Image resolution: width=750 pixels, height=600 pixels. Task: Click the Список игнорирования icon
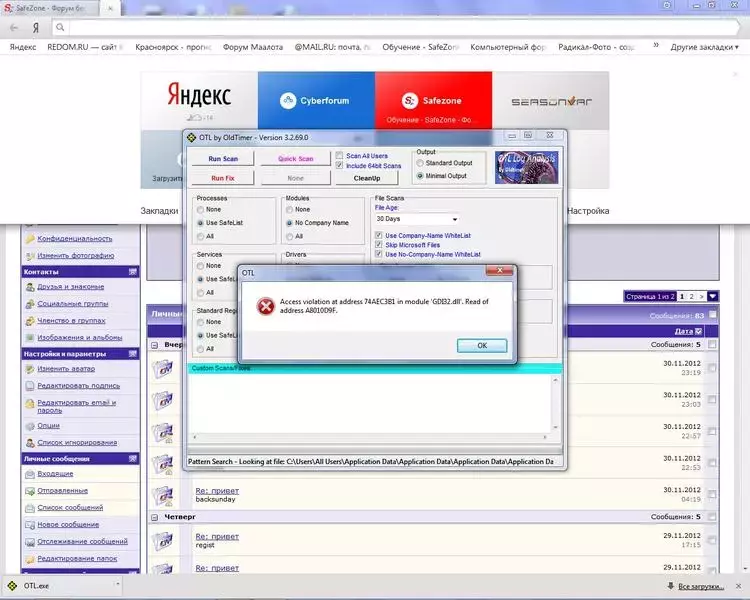pyautogui.click(x=30, y=443)
